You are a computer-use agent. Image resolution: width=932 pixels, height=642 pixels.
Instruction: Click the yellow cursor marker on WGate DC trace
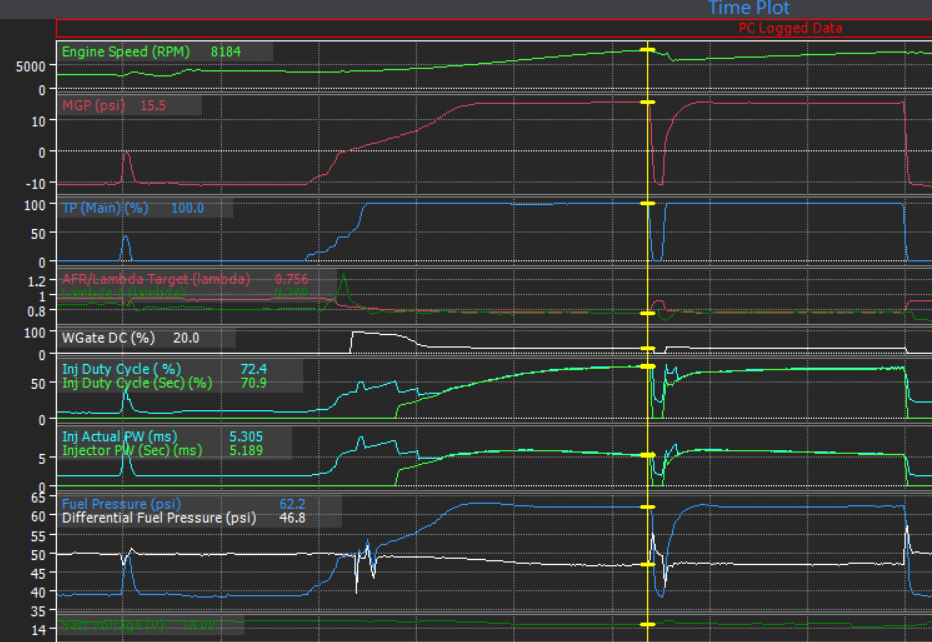(648, 348)
